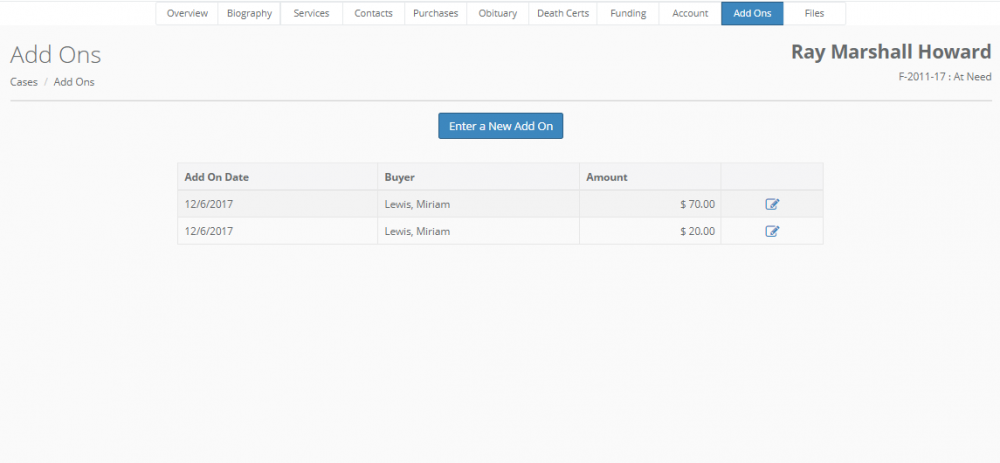Select the active Add Ons tab
Screen dimensions: 1000x463
point(752,13)
